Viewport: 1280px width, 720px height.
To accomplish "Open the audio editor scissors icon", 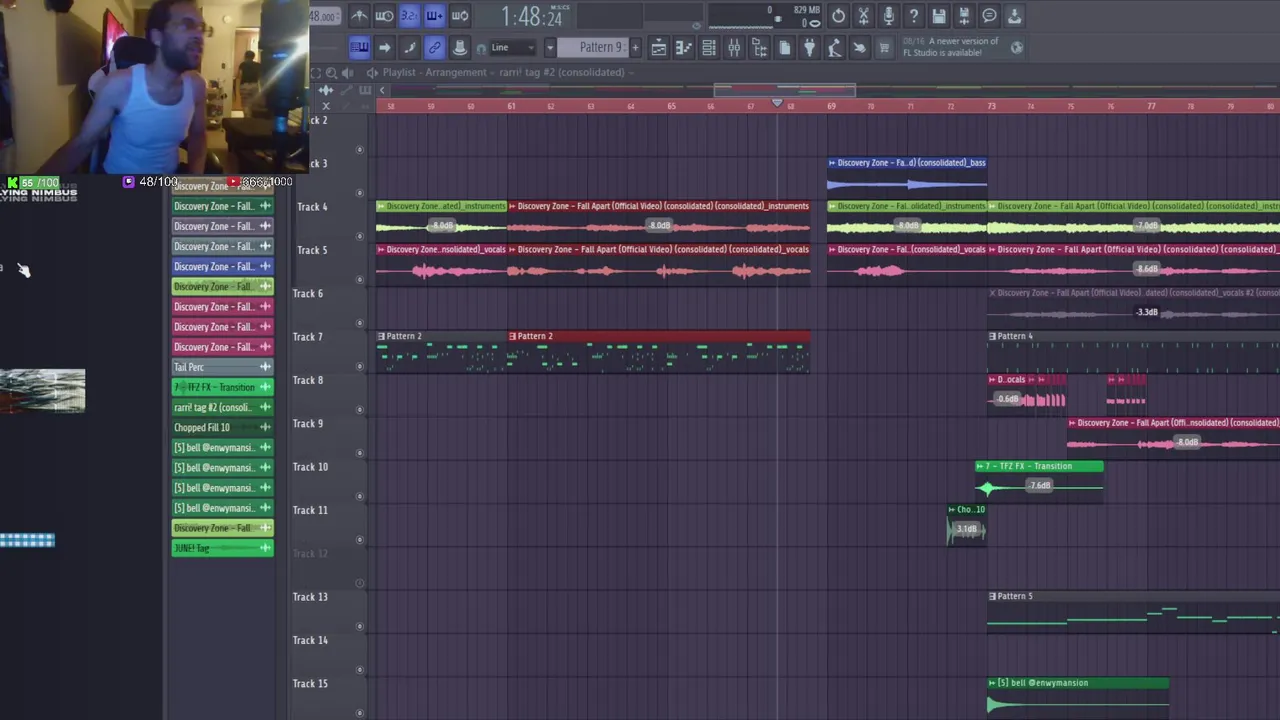I will (x=864, y=16).
